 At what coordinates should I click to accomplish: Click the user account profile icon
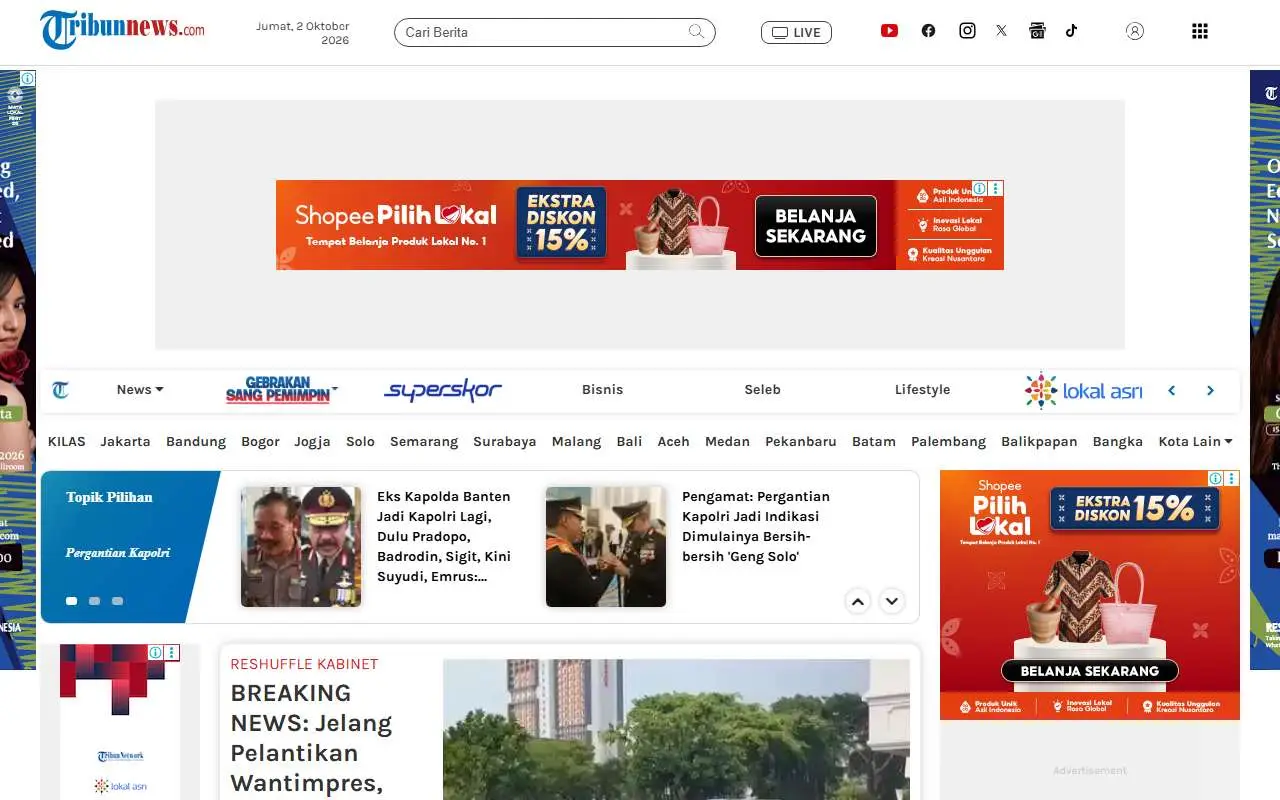1135,31
